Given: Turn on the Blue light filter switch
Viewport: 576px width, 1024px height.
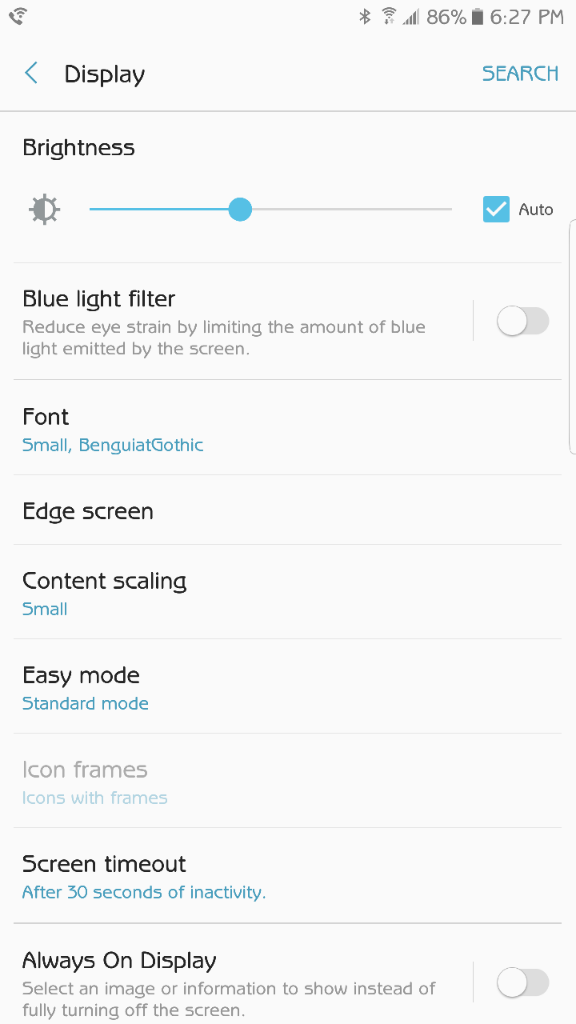Looking at the screenshot, I should point(522,321).
